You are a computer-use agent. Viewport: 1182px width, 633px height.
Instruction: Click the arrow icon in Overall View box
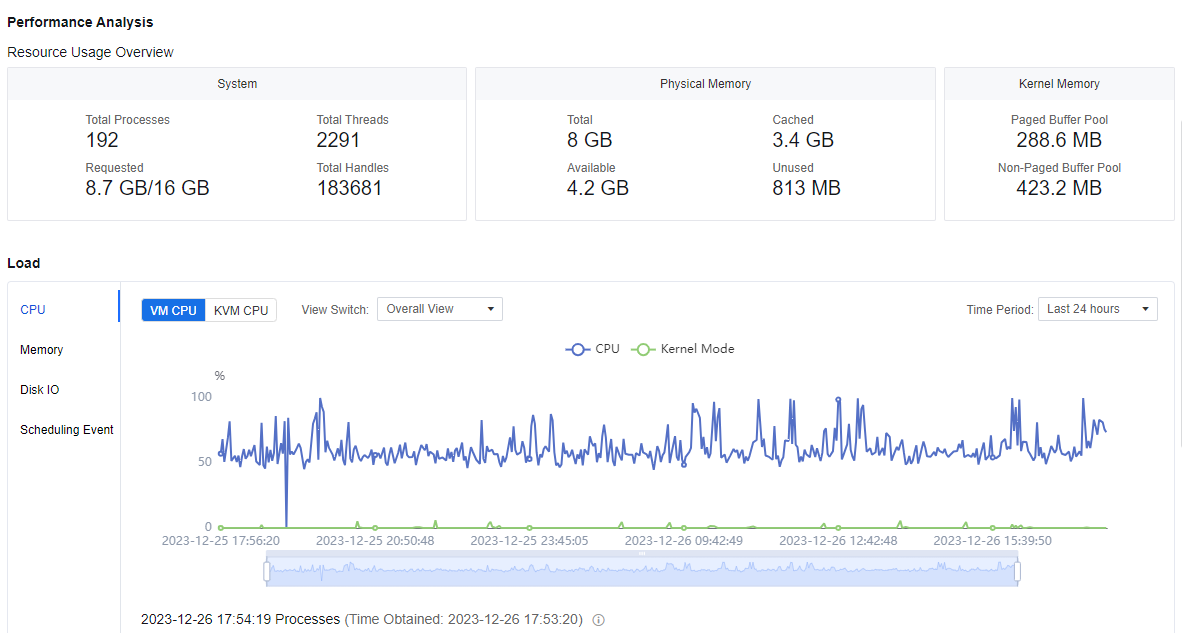490,309
